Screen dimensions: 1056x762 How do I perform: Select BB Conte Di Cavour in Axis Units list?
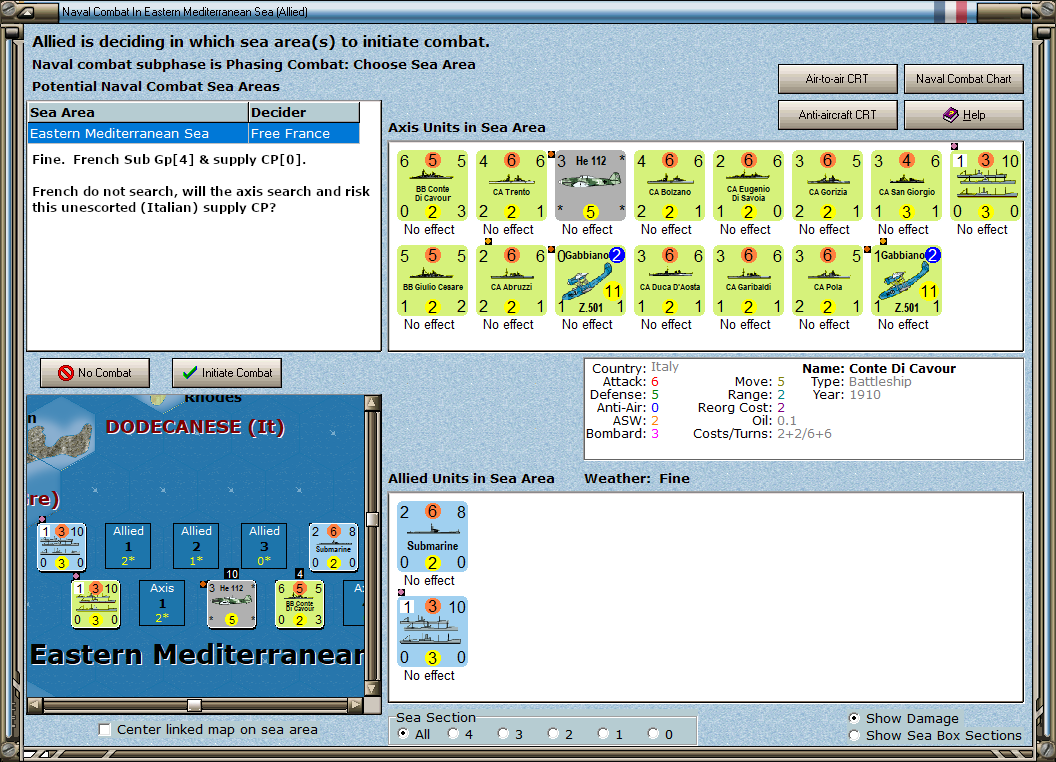pos(432,186)
